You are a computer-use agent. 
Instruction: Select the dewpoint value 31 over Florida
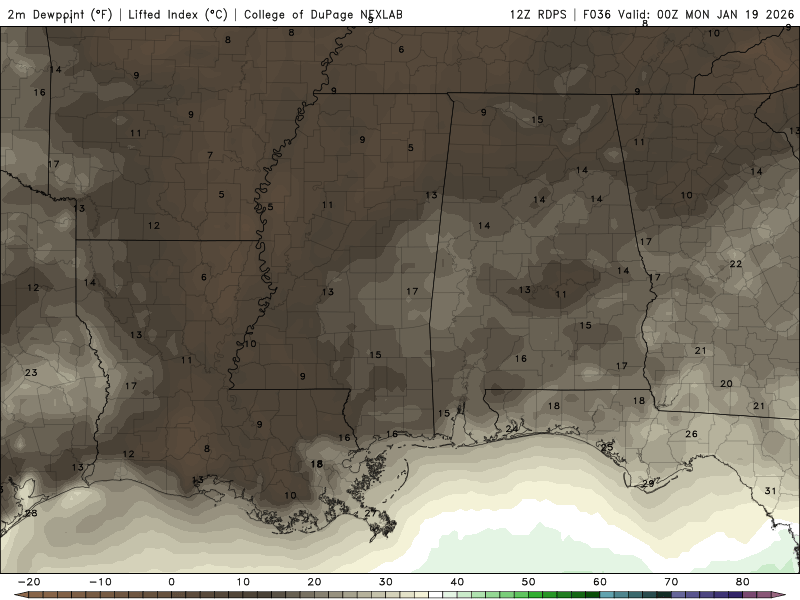[770, 491]
